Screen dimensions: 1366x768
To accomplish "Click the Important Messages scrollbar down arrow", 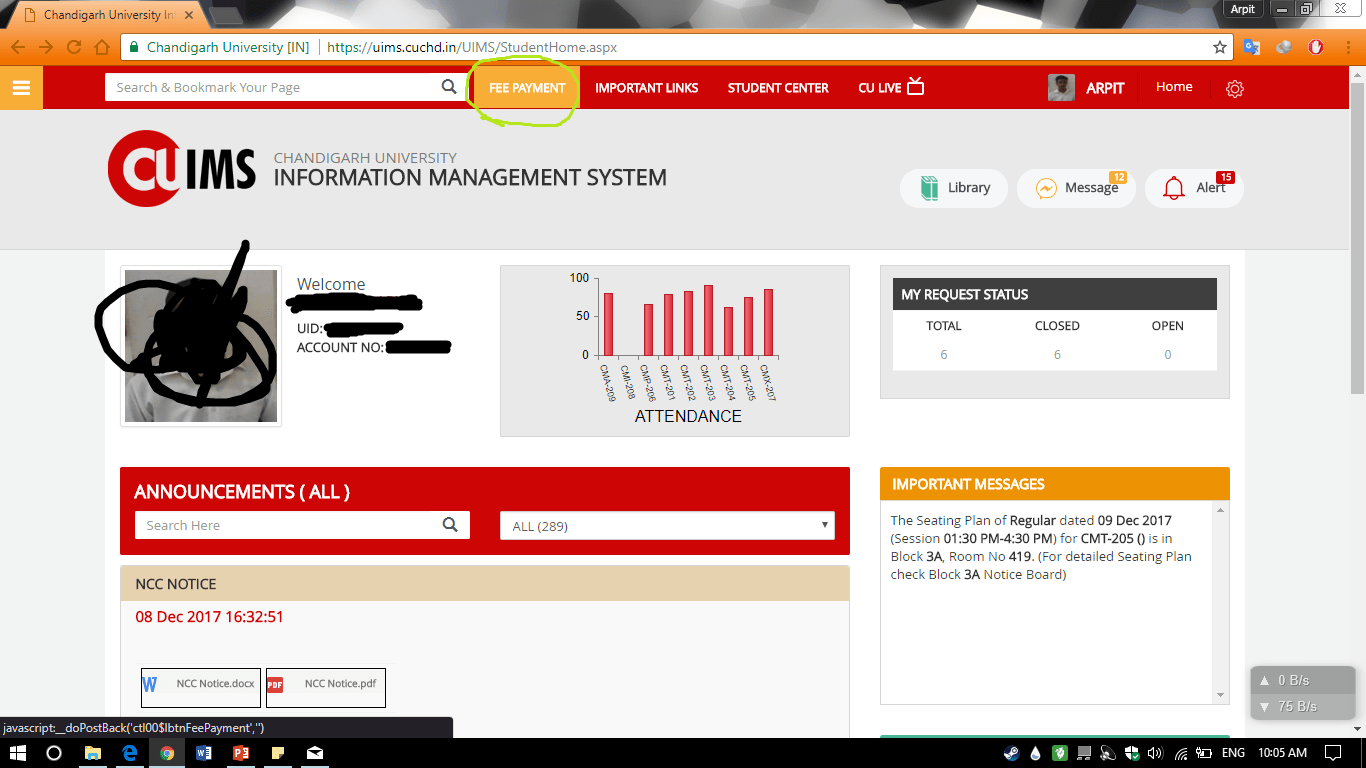I will click(1221, 696).
